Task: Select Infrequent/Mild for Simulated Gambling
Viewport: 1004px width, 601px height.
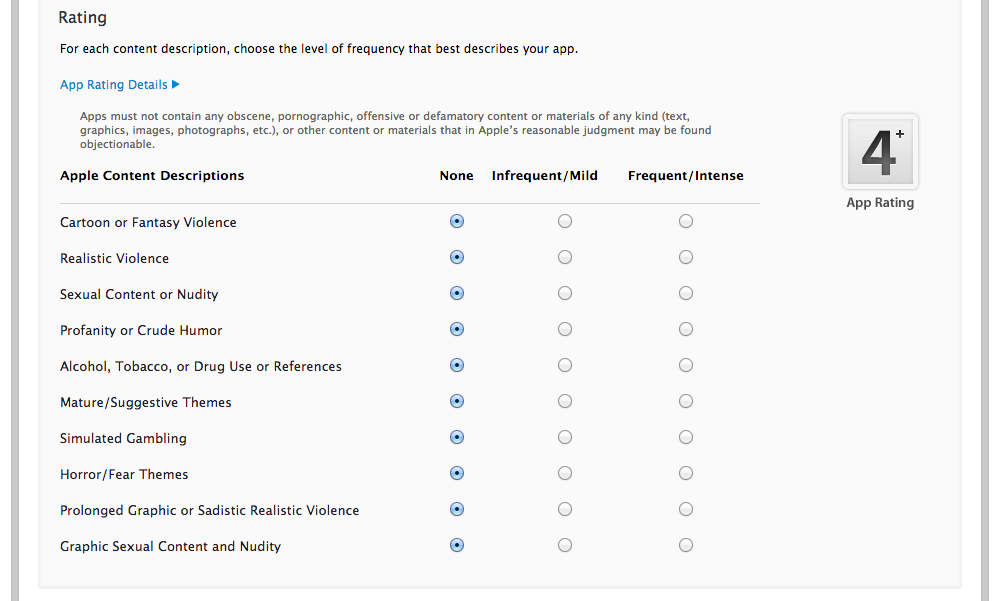Action: 565,437
